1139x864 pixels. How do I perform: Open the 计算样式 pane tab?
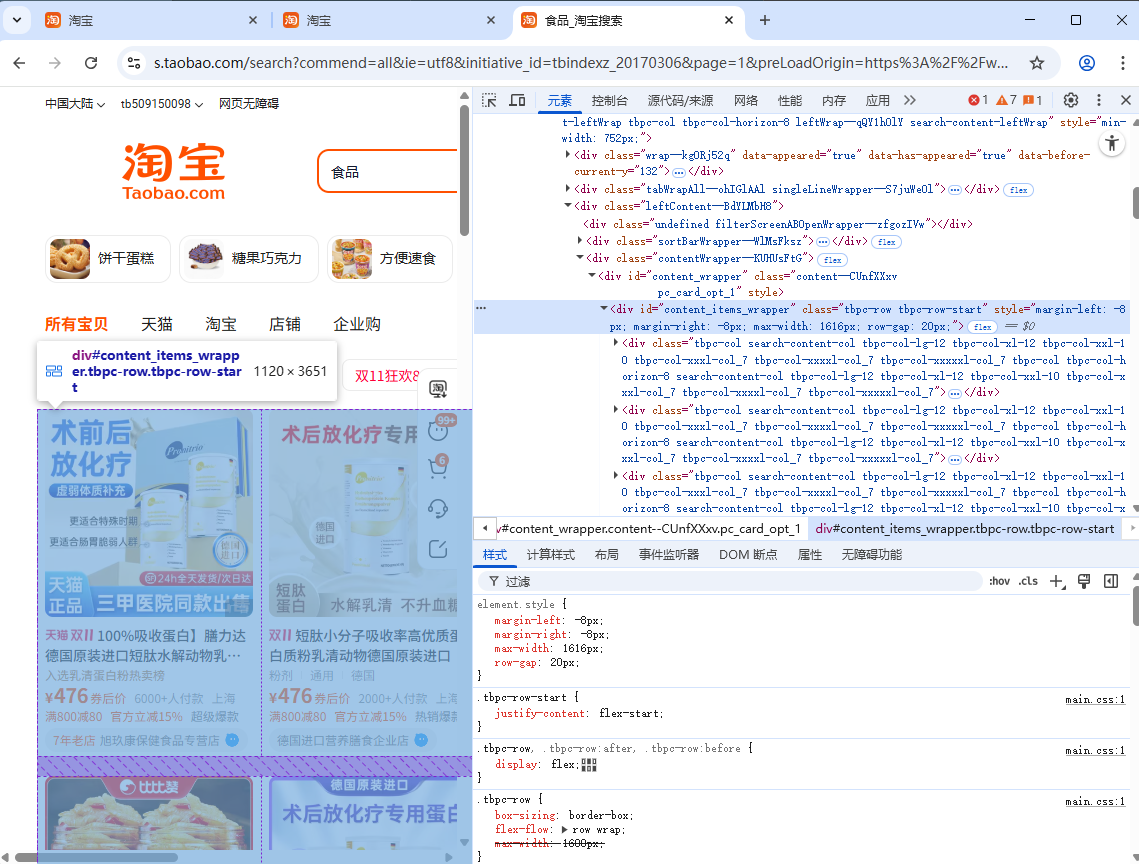coord(551,554)
